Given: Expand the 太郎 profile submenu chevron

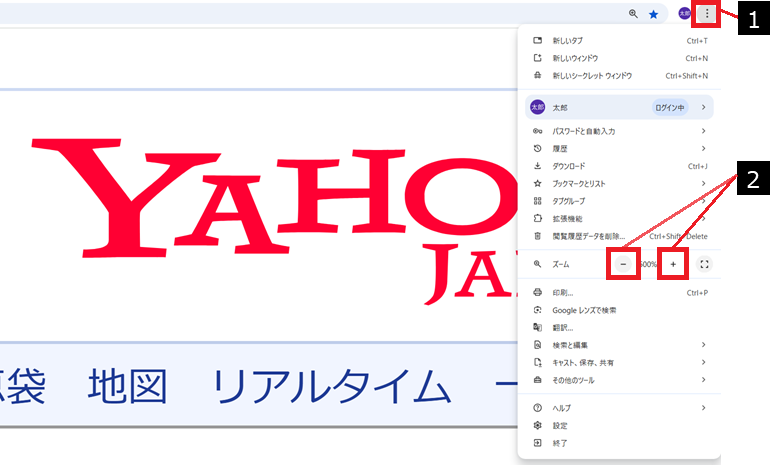Looking at the screenshot, I should (703, 107).
